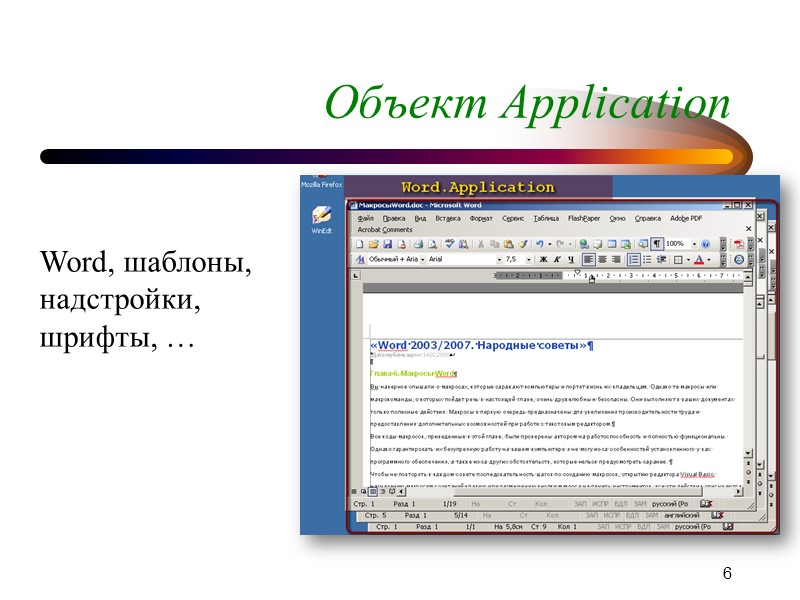The width and height of the screenshot is (800, 600).
Task: Open the Вставка menu
Action: tap(448, 218)
